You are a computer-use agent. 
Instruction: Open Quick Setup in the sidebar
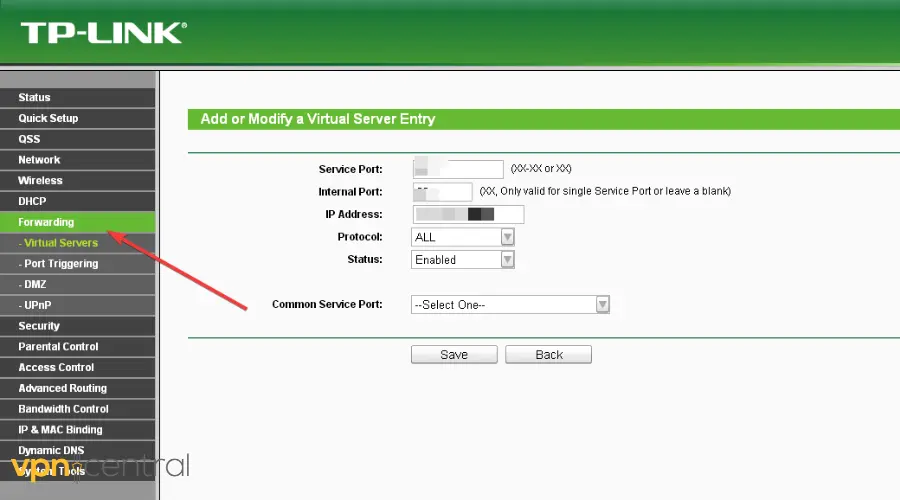(77, 118)
